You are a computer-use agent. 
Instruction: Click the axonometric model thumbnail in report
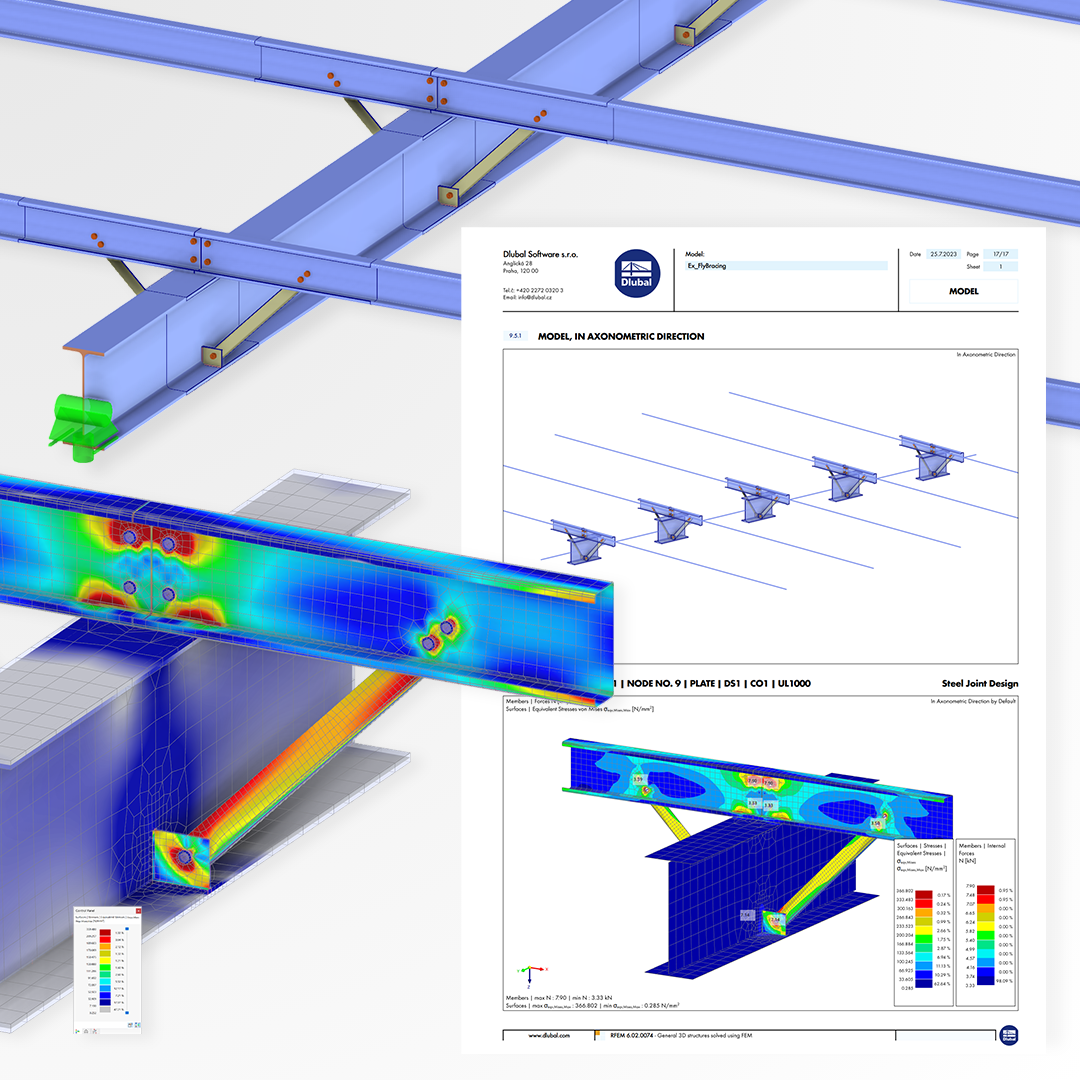pos(760,506)
